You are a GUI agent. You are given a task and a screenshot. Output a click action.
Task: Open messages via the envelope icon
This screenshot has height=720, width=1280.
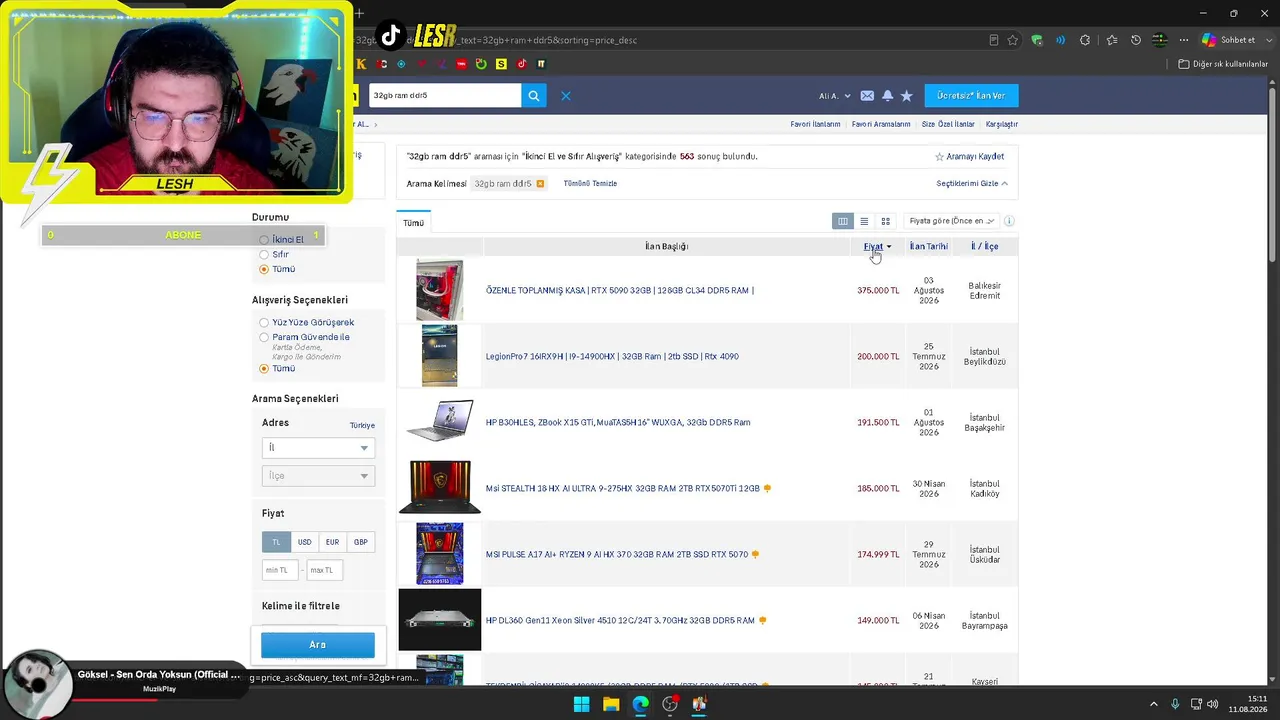pyautogui.click(x=867, y=96)
